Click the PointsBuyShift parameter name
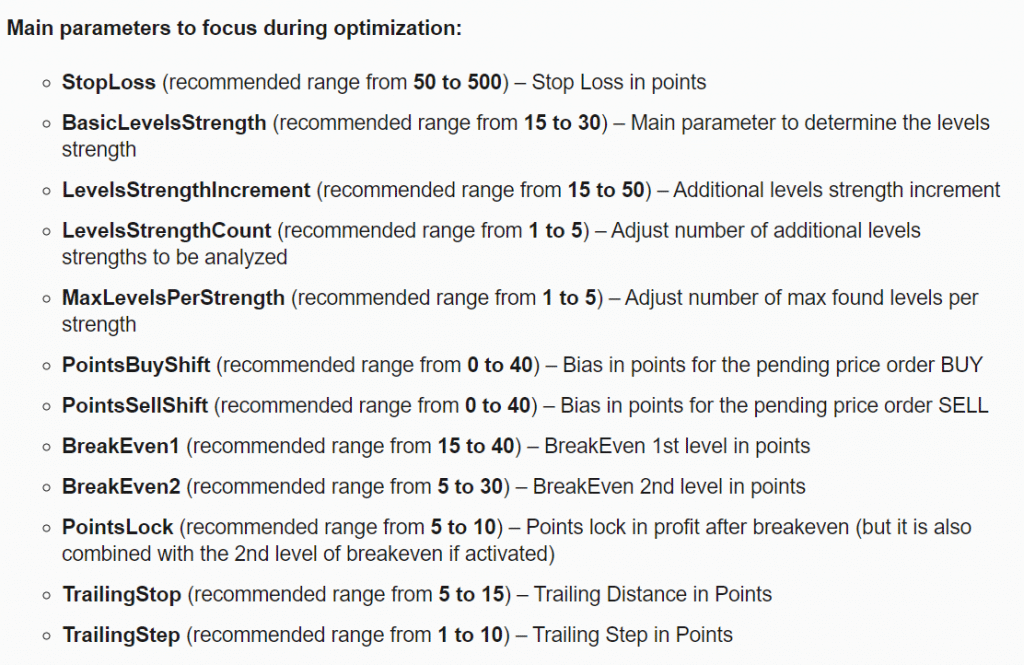The width and height of the screenshot is (1024, 665). click(136, 365)
